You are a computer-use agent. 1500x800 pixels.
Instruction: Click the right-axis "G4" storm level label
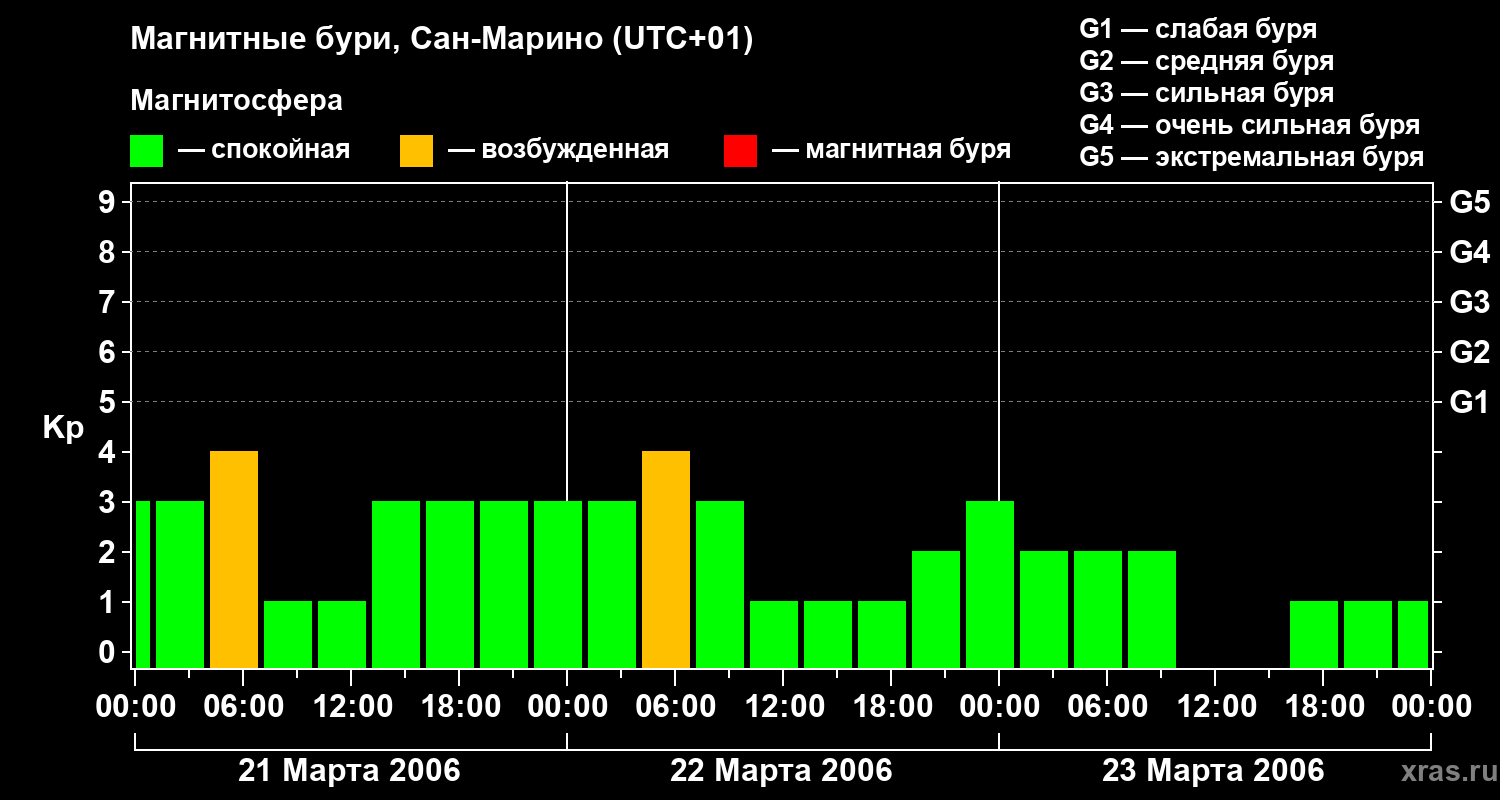(x=1470, y=252)
